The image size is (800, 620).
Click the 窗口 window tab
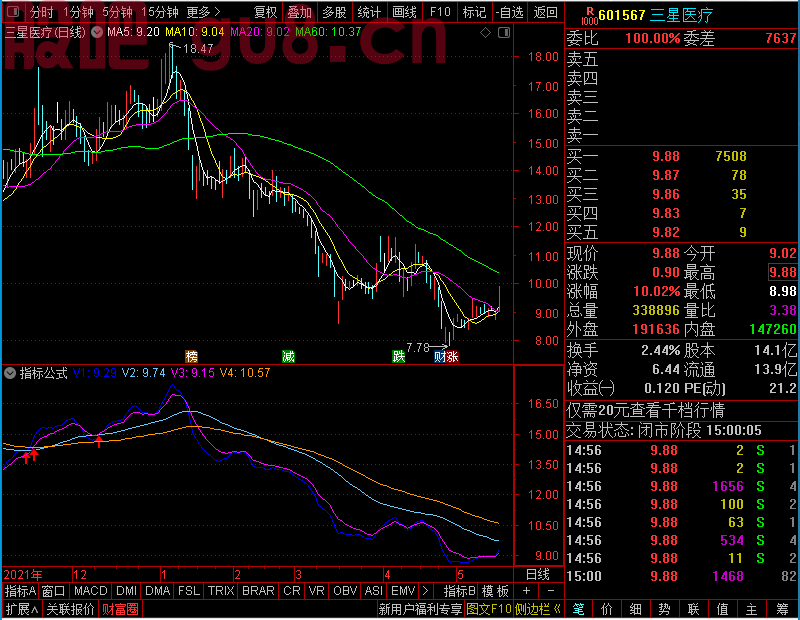tap(54, 591)
